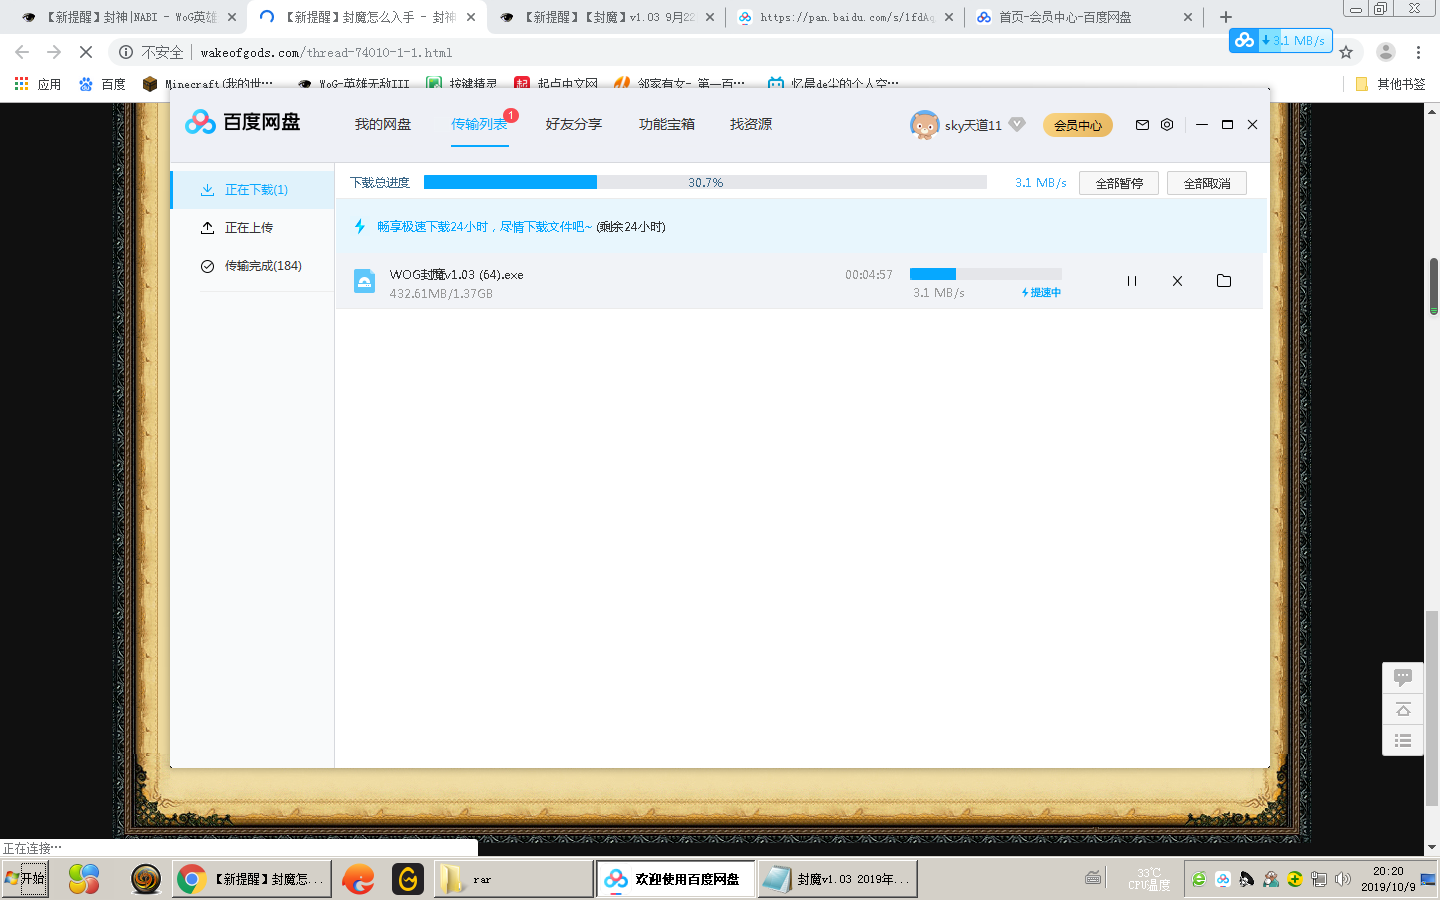Click the exe file icon of WOG封魔
Screen dimensions: 1440x900
pyautogui.click(x=364, y=282)
